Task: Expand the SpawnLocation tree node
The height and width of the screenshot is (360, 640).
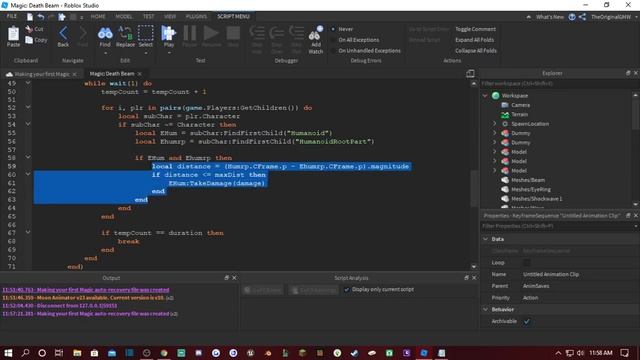Action: [x=494, y=123]
